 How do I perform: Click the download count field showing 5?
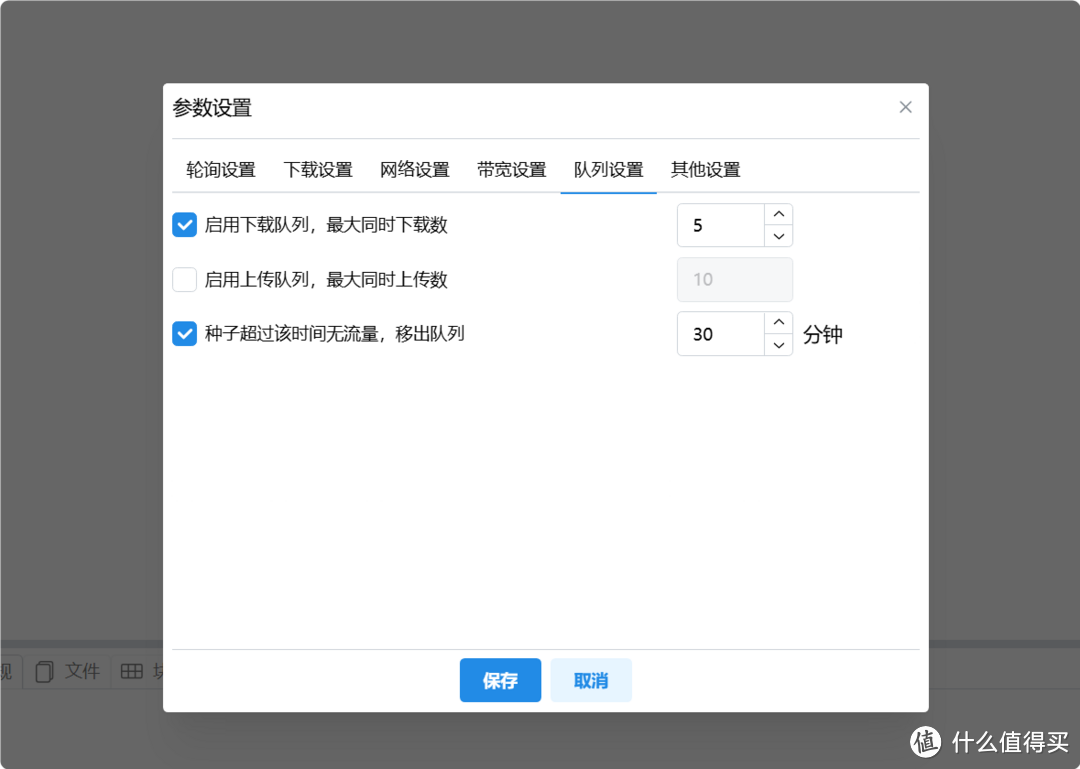[722, 225]
